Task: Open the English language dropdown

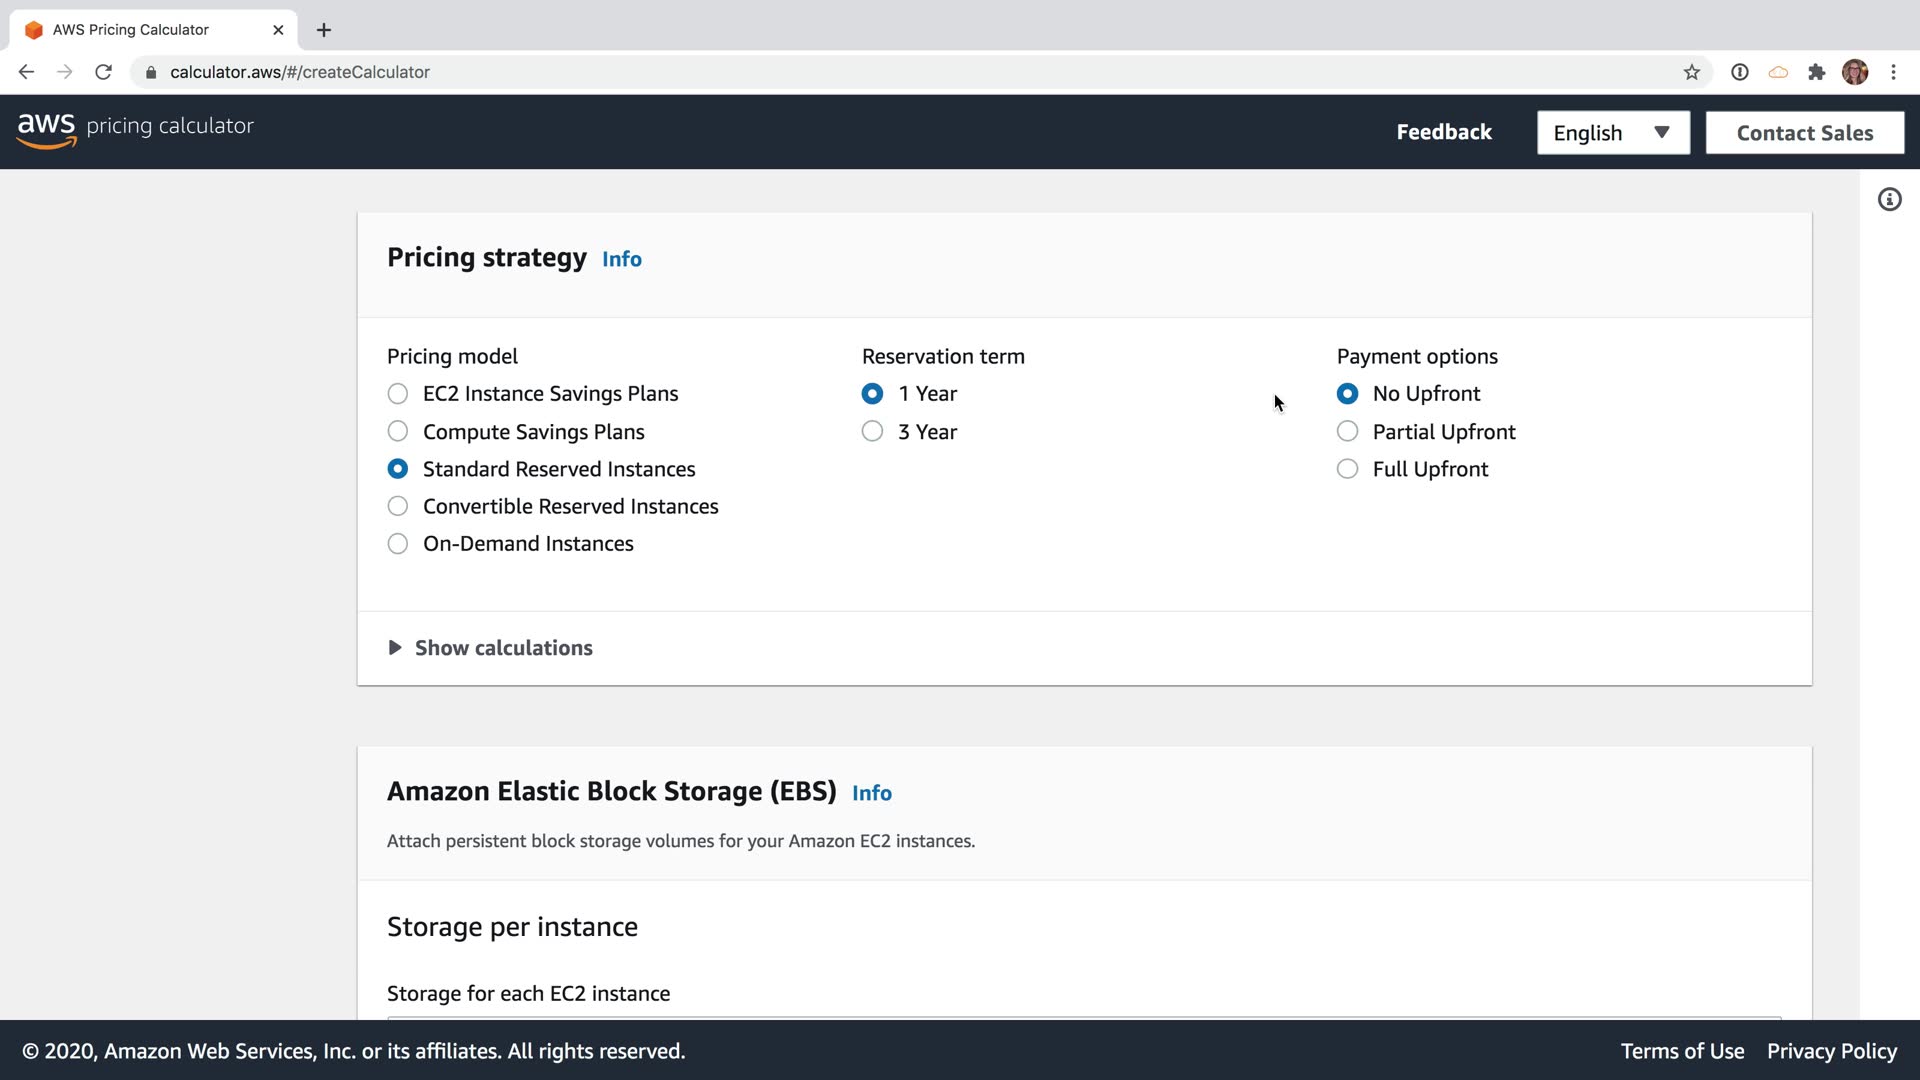Action: tap(1612, 133)
